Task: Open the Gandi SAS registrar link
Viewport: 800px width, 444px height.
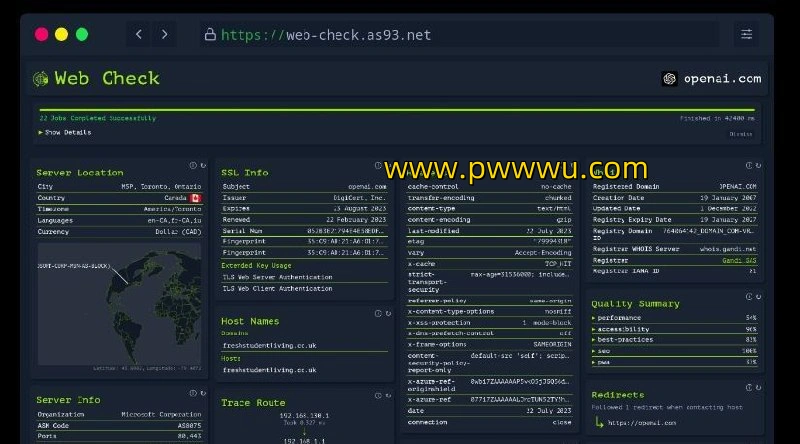Action: pyautogui.click(x=739, y=260)
